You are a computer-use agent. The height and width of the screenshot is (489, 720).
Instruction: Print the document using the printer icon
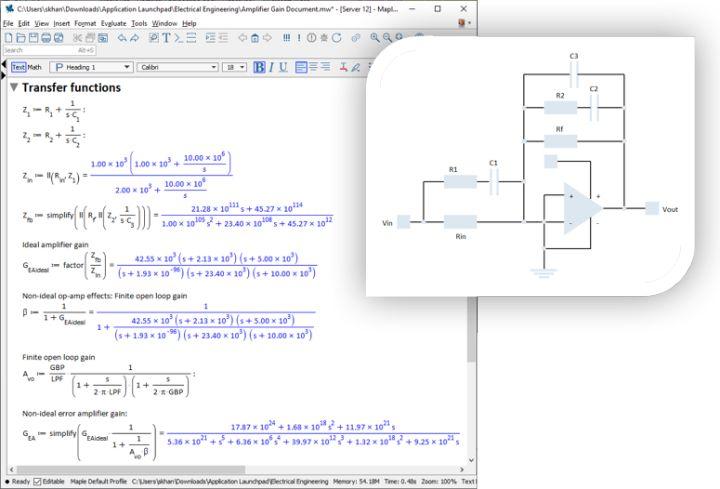[x=46, y=38]
